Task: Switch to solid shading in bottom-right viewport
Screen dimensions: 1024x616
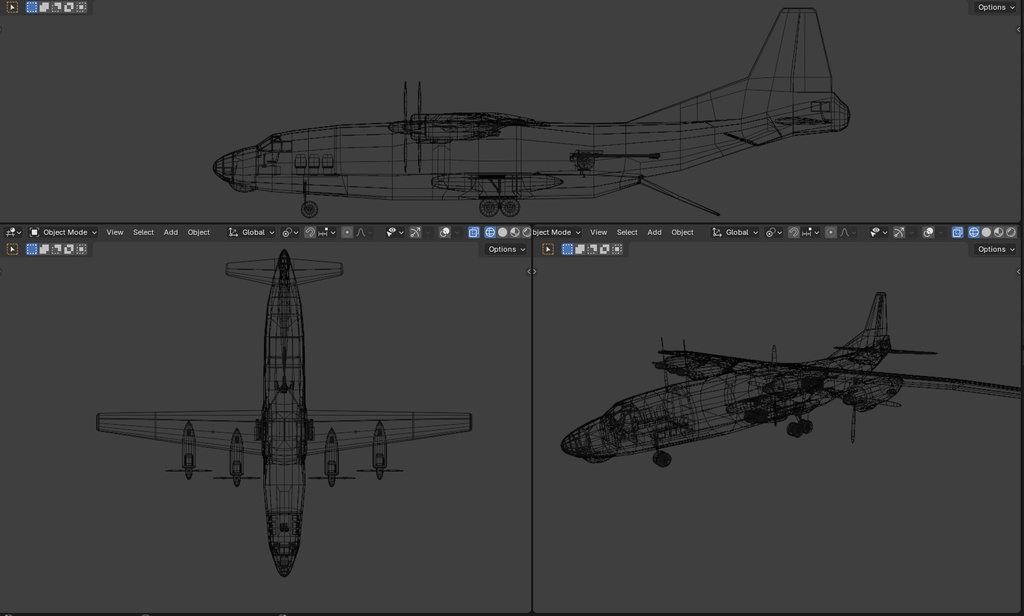Action: [x=986, y=232]
